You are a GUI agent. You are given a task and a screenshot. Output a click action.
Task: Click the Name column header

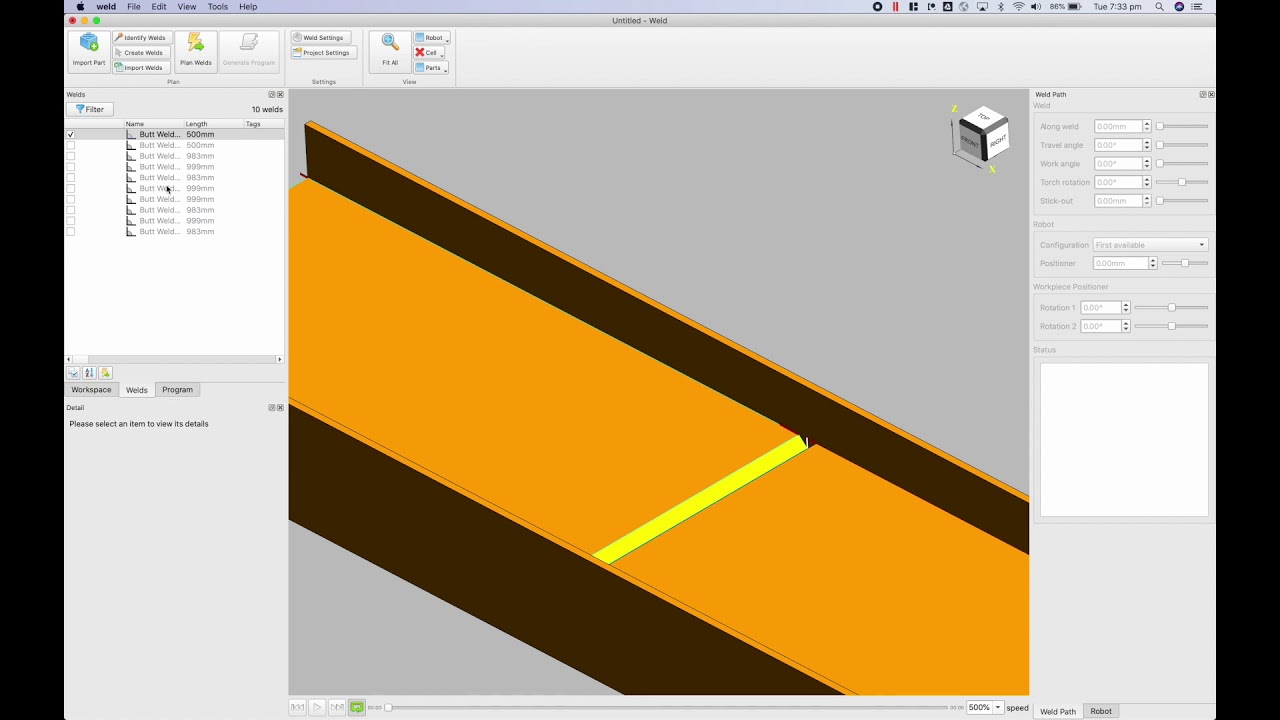click(x=154, y=124)
